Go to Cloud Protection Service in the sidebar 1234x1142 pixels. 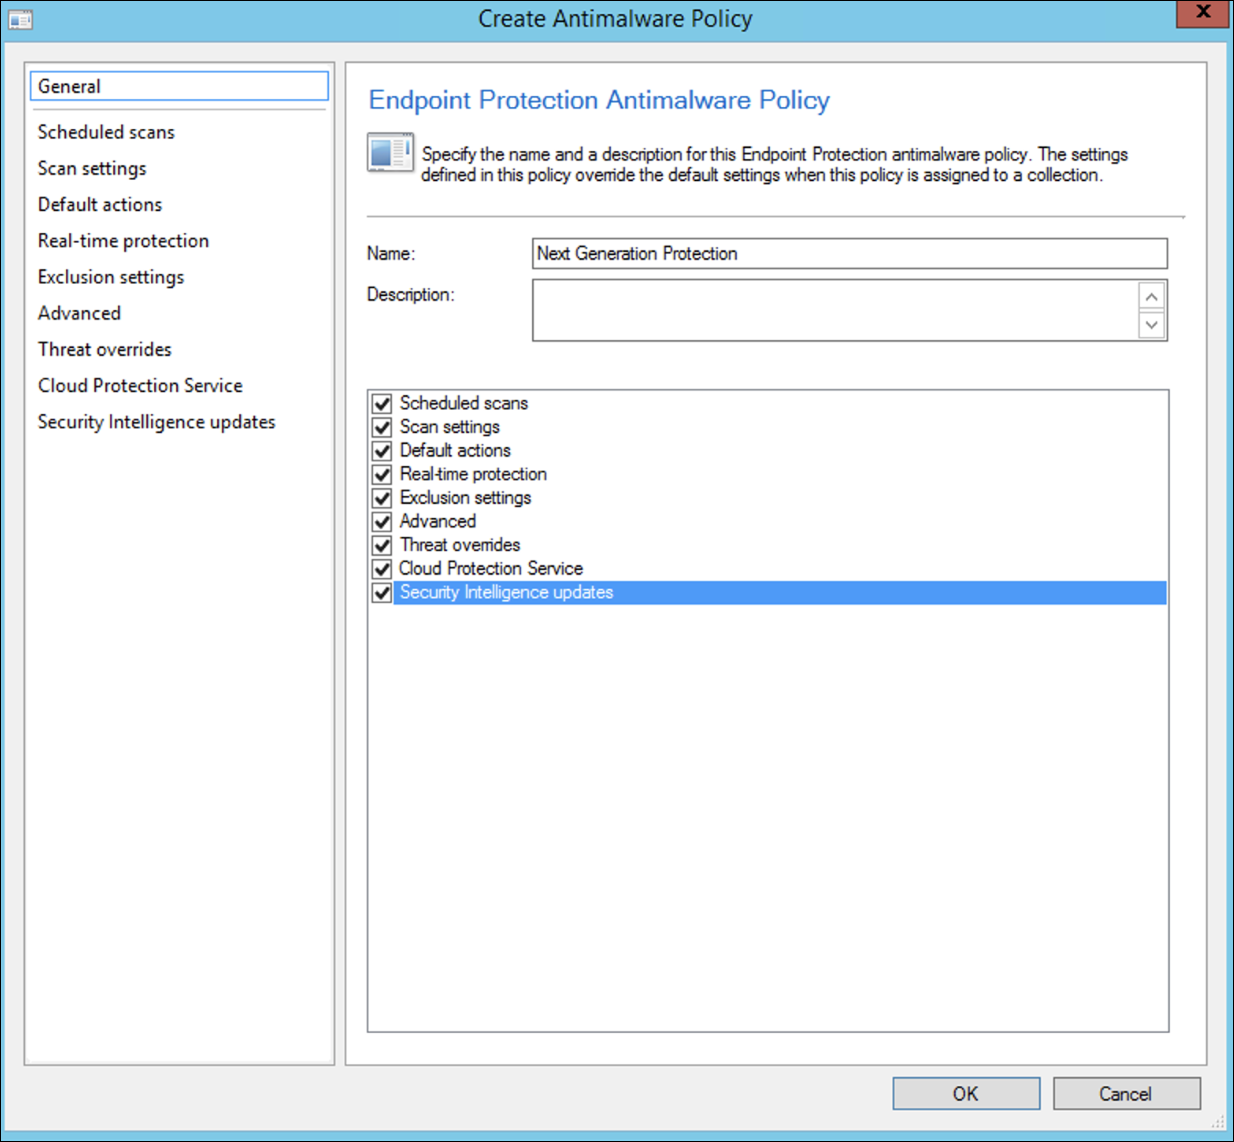tap(140, 385)
